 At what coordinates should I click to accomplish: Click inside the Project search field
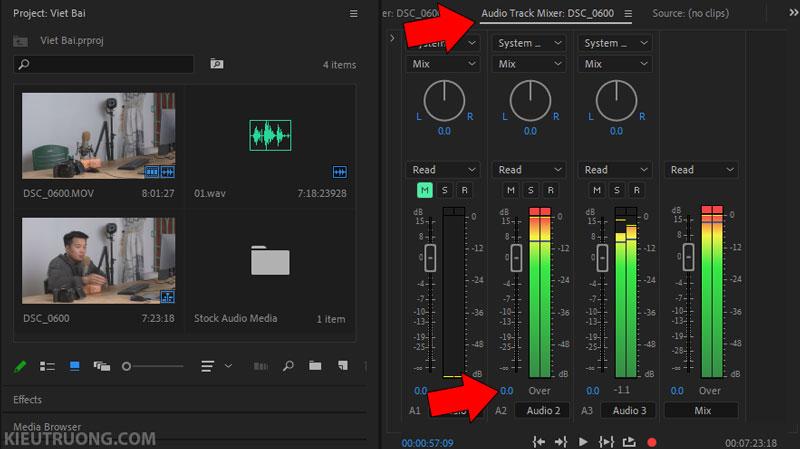click(x=104, y=64)
